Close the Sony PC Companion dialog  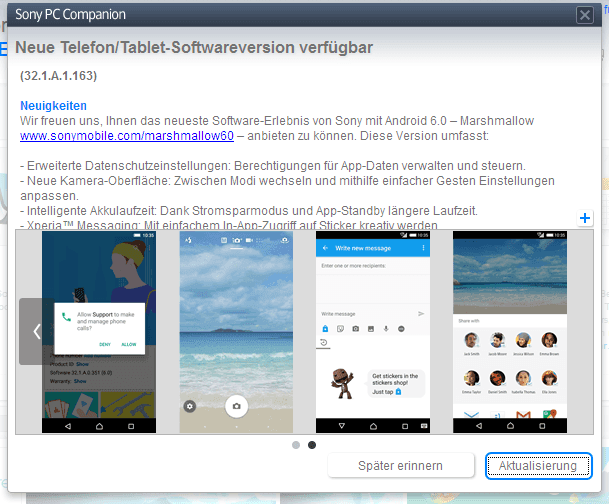point(585,15)
